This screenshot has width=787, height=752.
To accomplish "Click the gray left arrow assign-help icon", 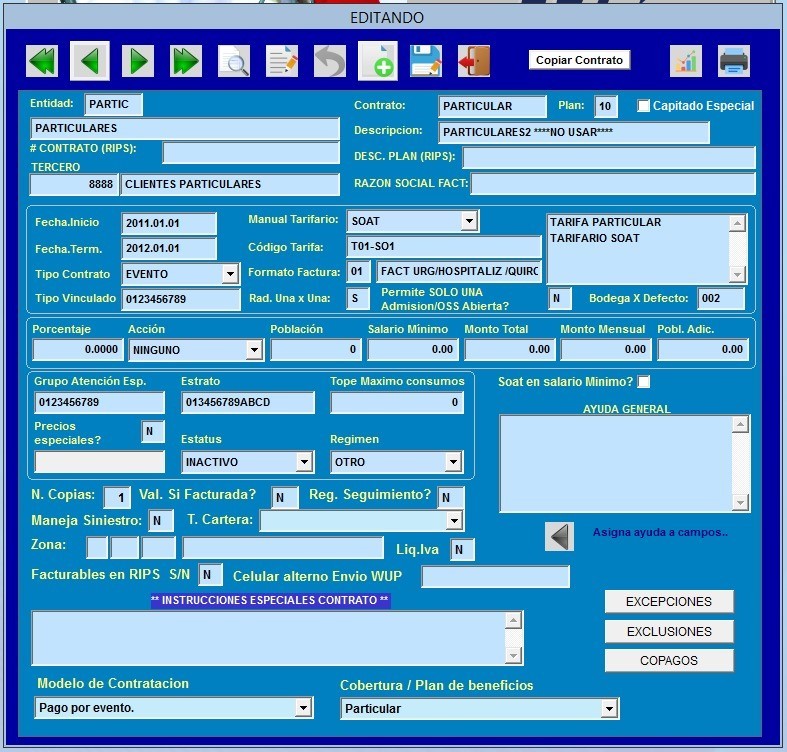I will (x=560, y=537).
